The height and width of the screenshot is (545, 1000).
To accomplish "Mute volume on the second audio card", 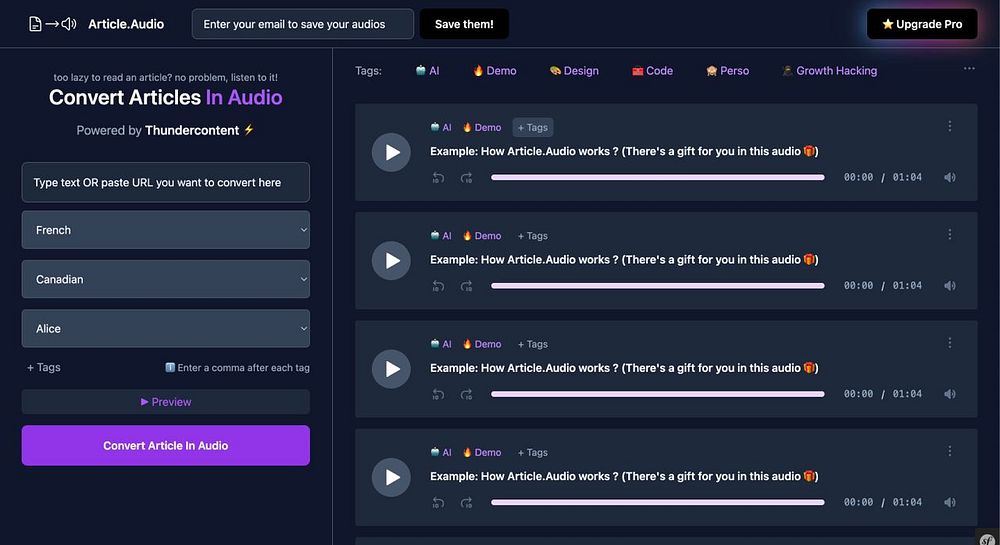I will [950, 286].
